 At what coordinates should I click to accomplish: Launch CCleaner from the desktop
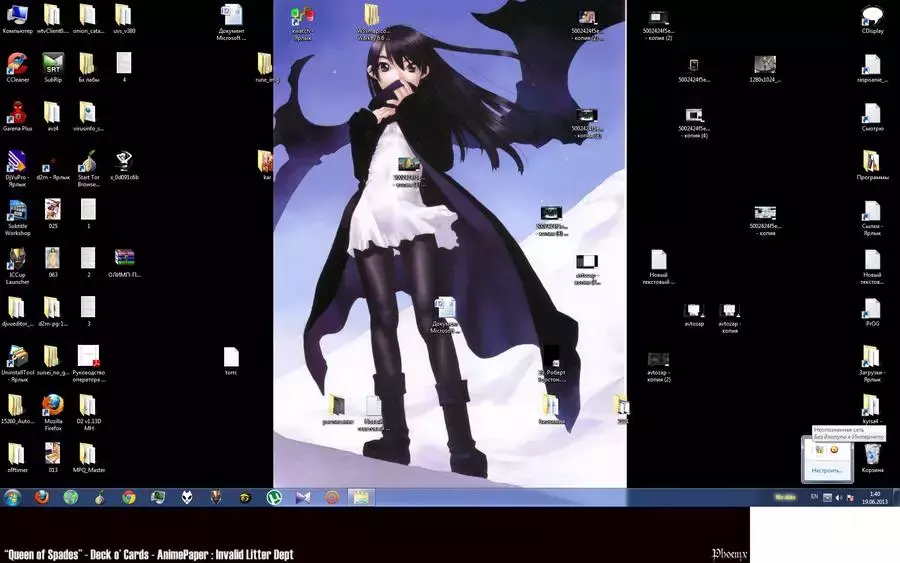pyautogui.click(x=17, y=68)
